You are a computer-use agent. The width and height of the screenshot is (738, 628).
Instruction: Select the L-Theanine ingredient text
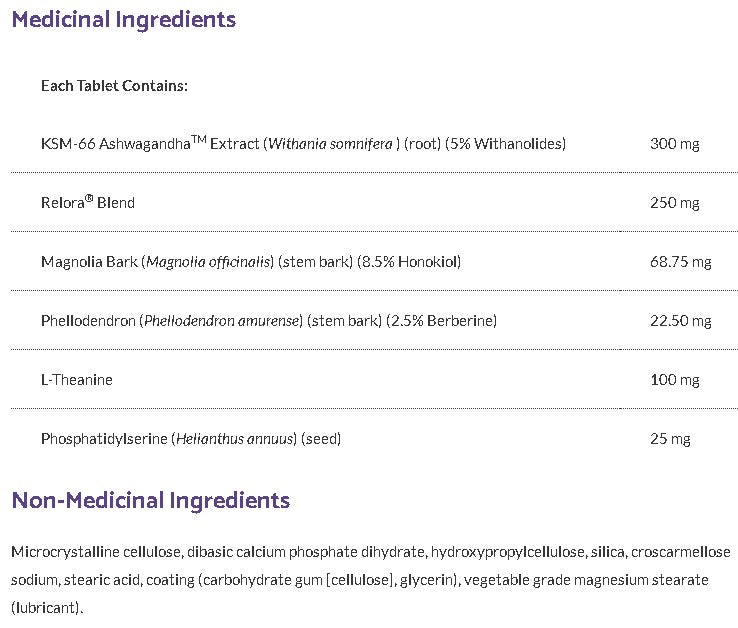point(77,380)
